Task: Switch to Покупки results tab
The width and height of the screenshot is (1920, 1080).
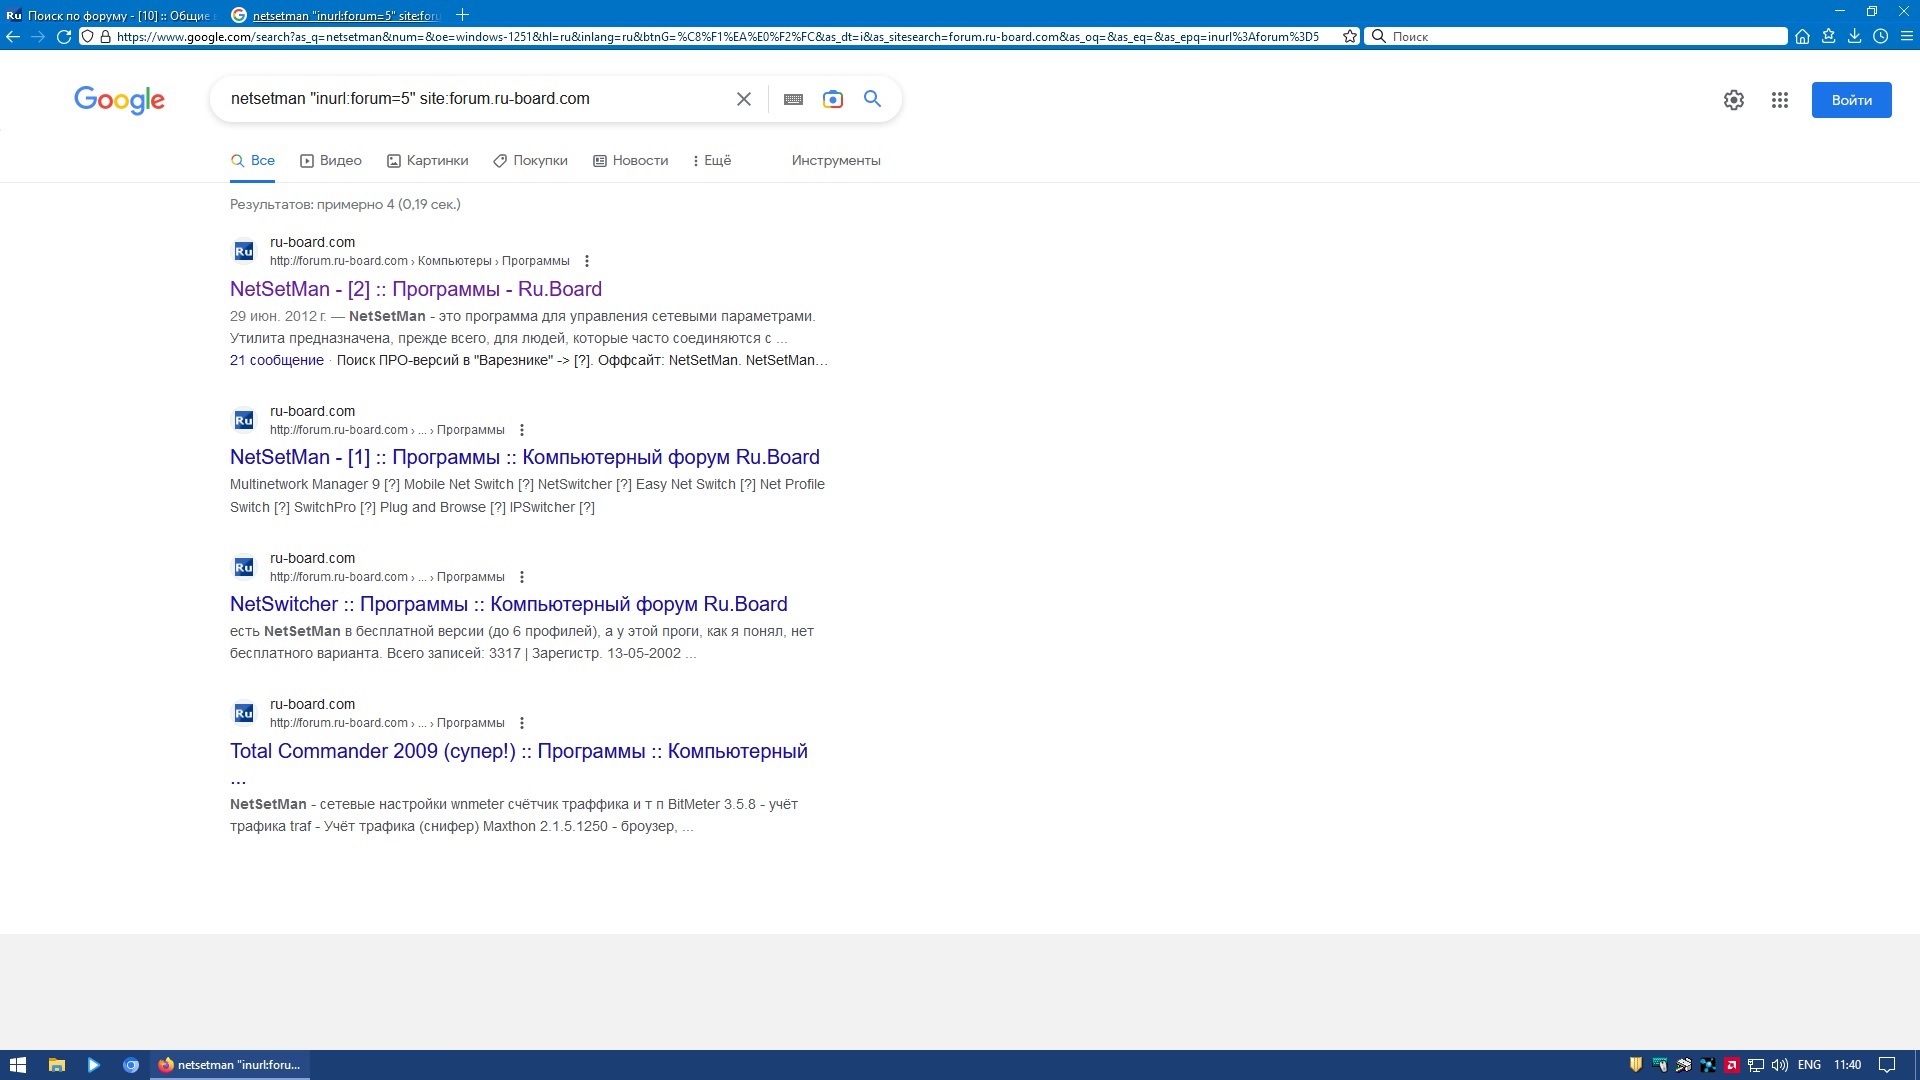Action: tap(530, 161)
